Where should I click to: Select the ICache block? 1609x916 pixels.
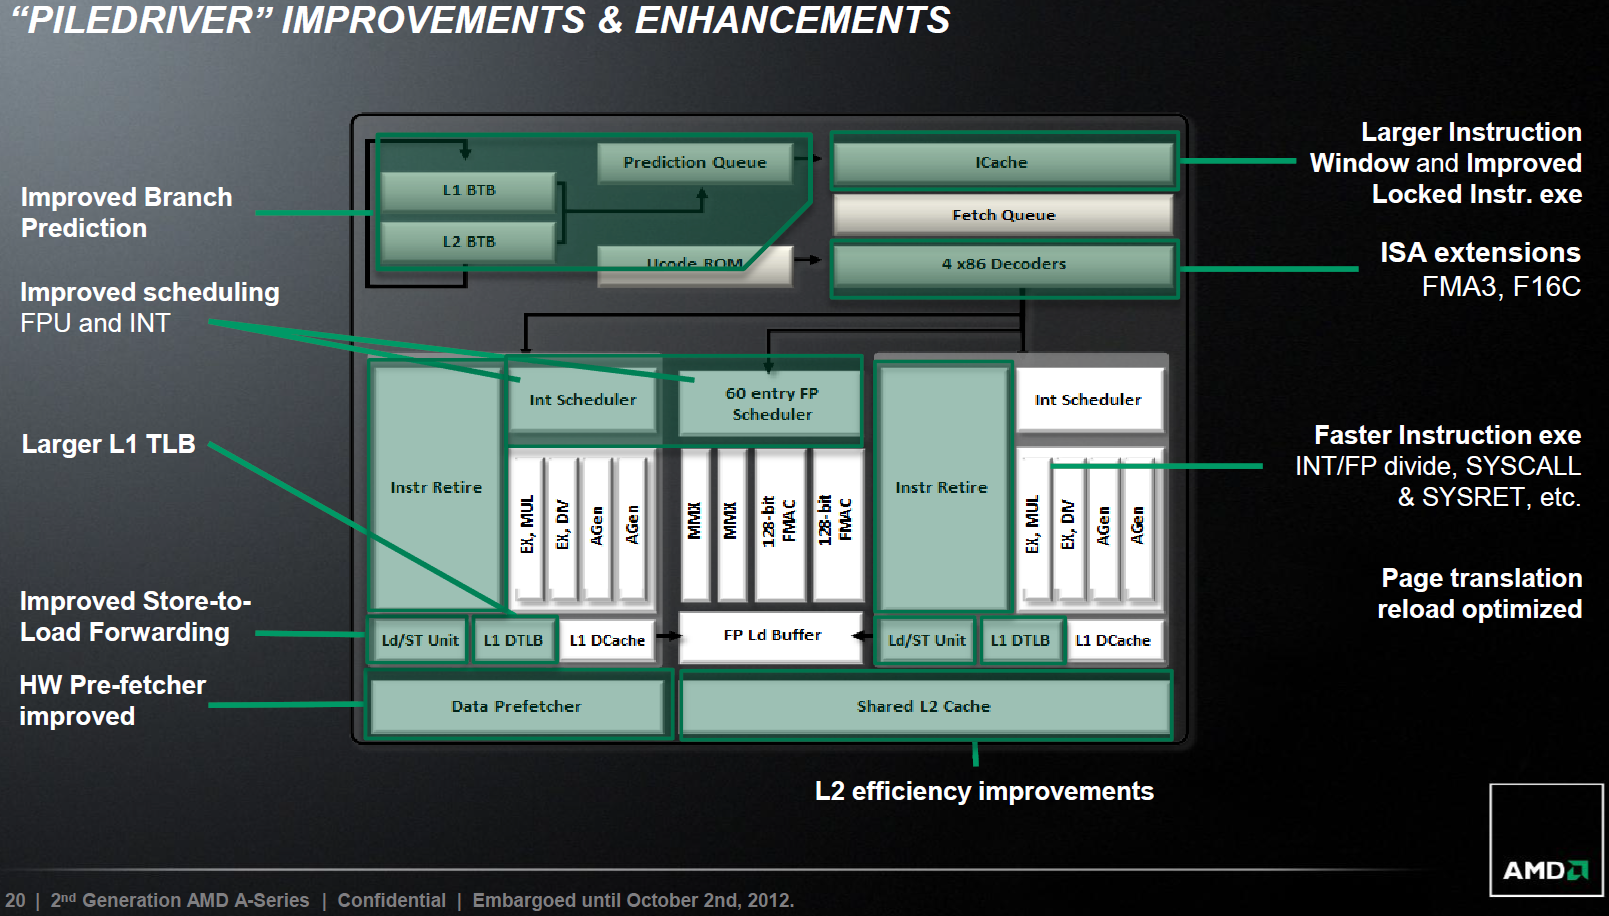click(x=1003, y=162)
